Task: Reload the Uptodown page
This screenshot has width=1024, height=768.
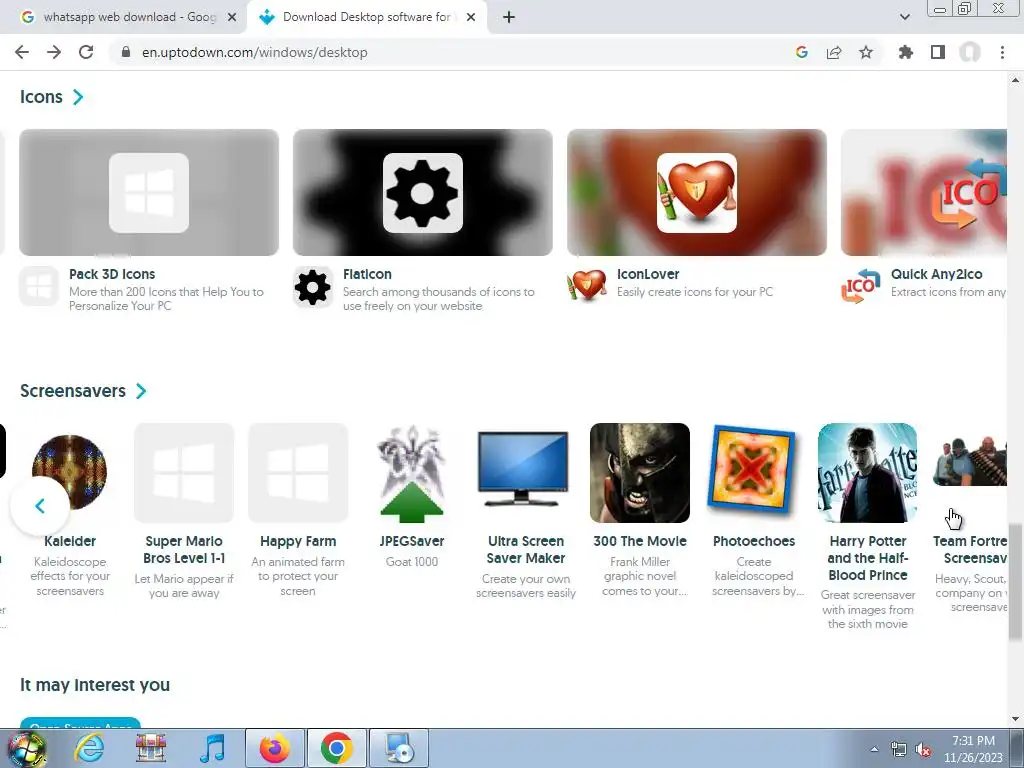Action: click(x=86, y=52)
